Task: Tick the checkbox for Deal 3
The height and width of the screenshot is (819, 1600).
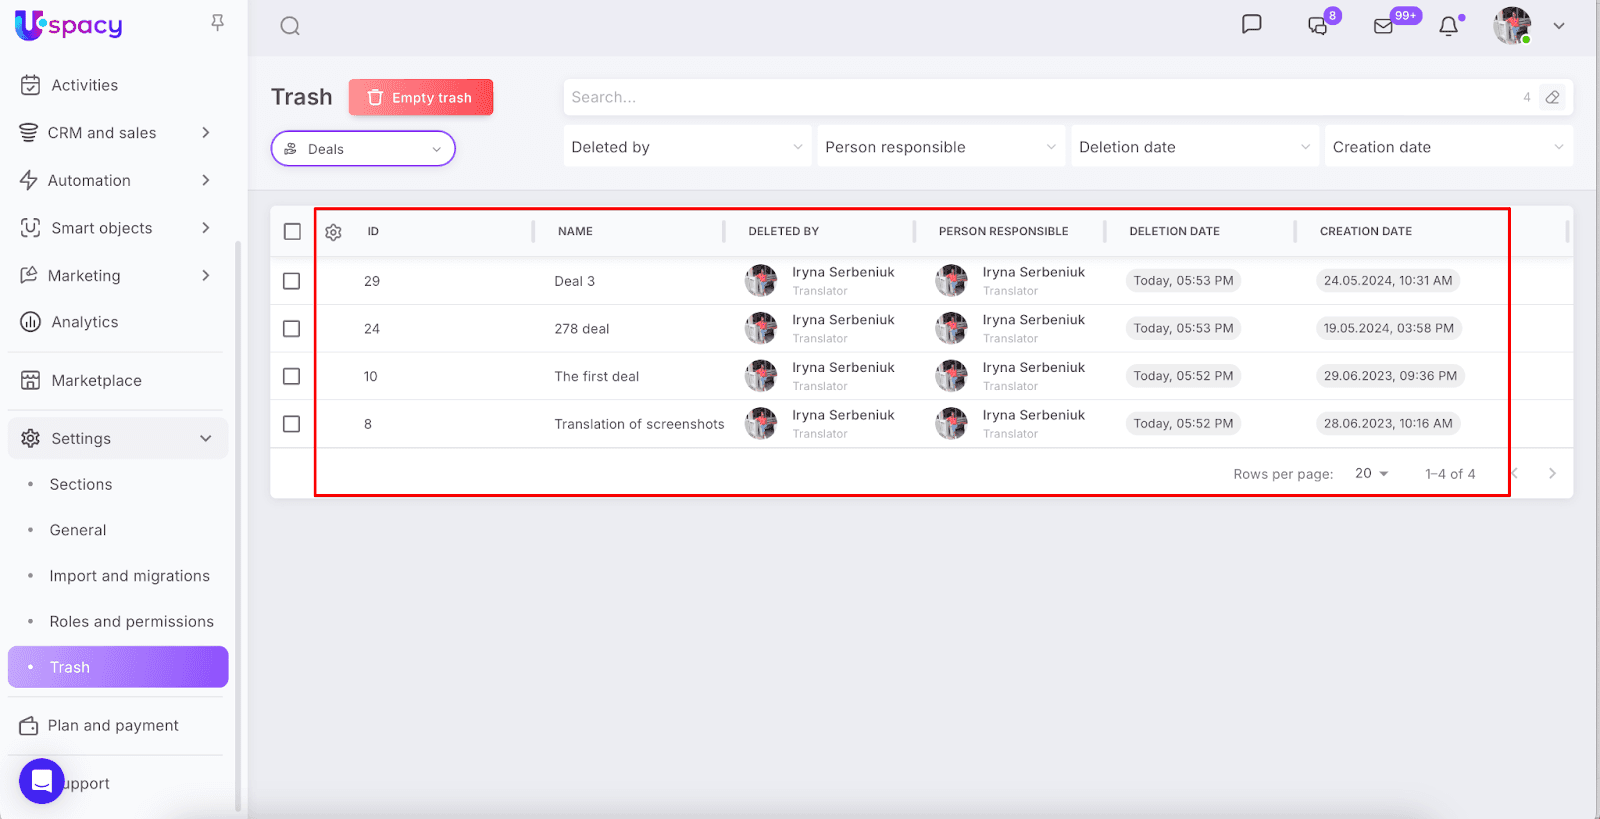Action: 292,281
